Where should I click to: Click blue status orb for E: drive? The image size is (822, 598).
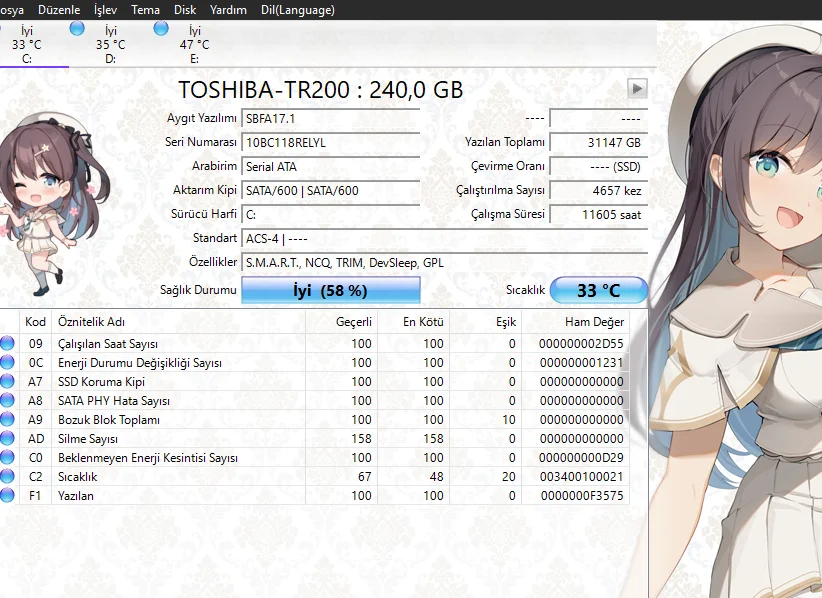click(161, 28)
